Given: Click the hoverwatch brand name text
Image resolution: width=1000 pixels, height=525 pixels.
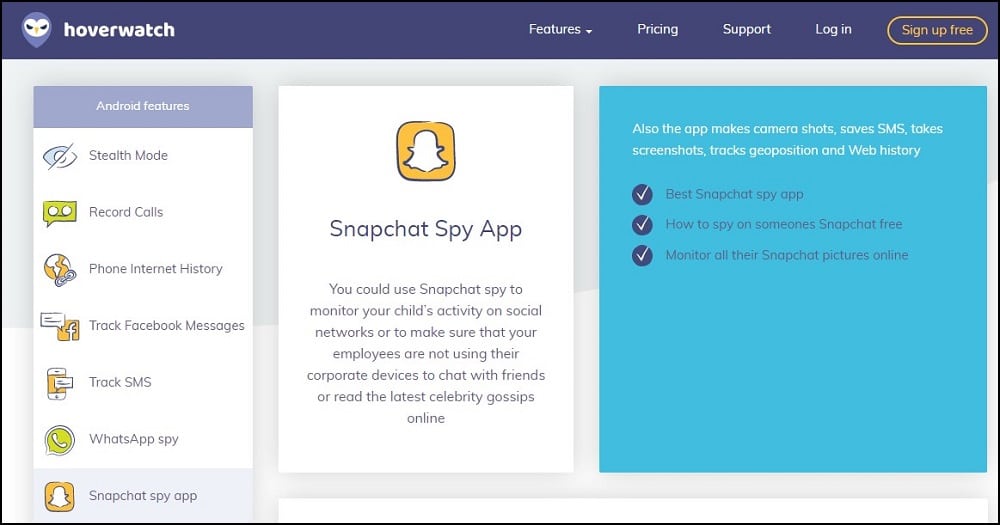Looking at the screenshot, I should (119, 30).
